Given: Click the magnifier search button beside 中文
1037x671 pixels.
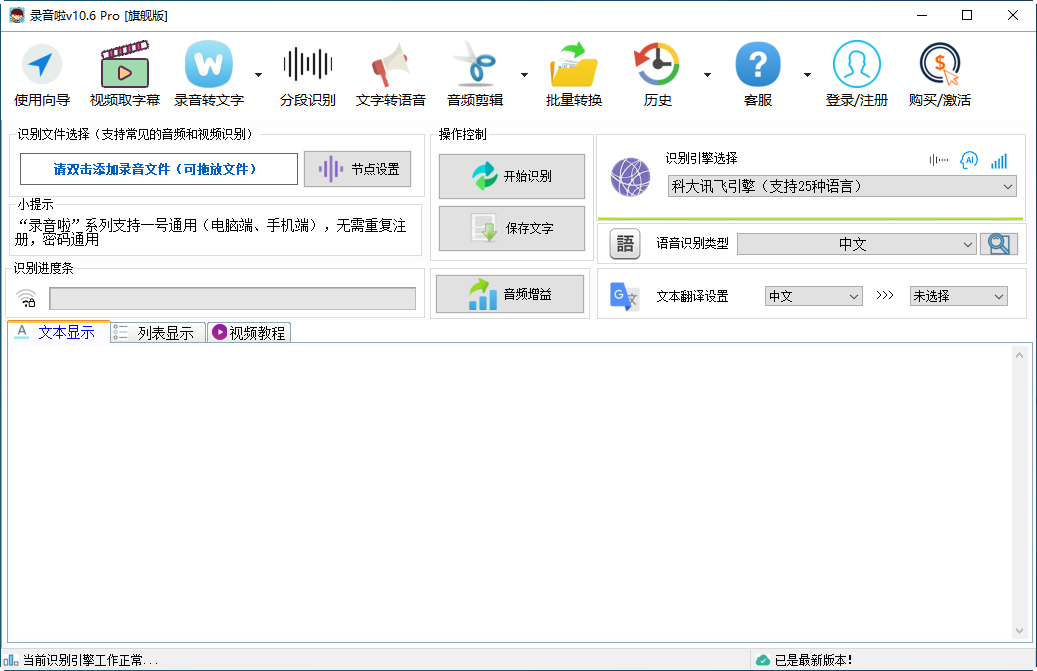Looking at the screenshot, I should [999, 245].
